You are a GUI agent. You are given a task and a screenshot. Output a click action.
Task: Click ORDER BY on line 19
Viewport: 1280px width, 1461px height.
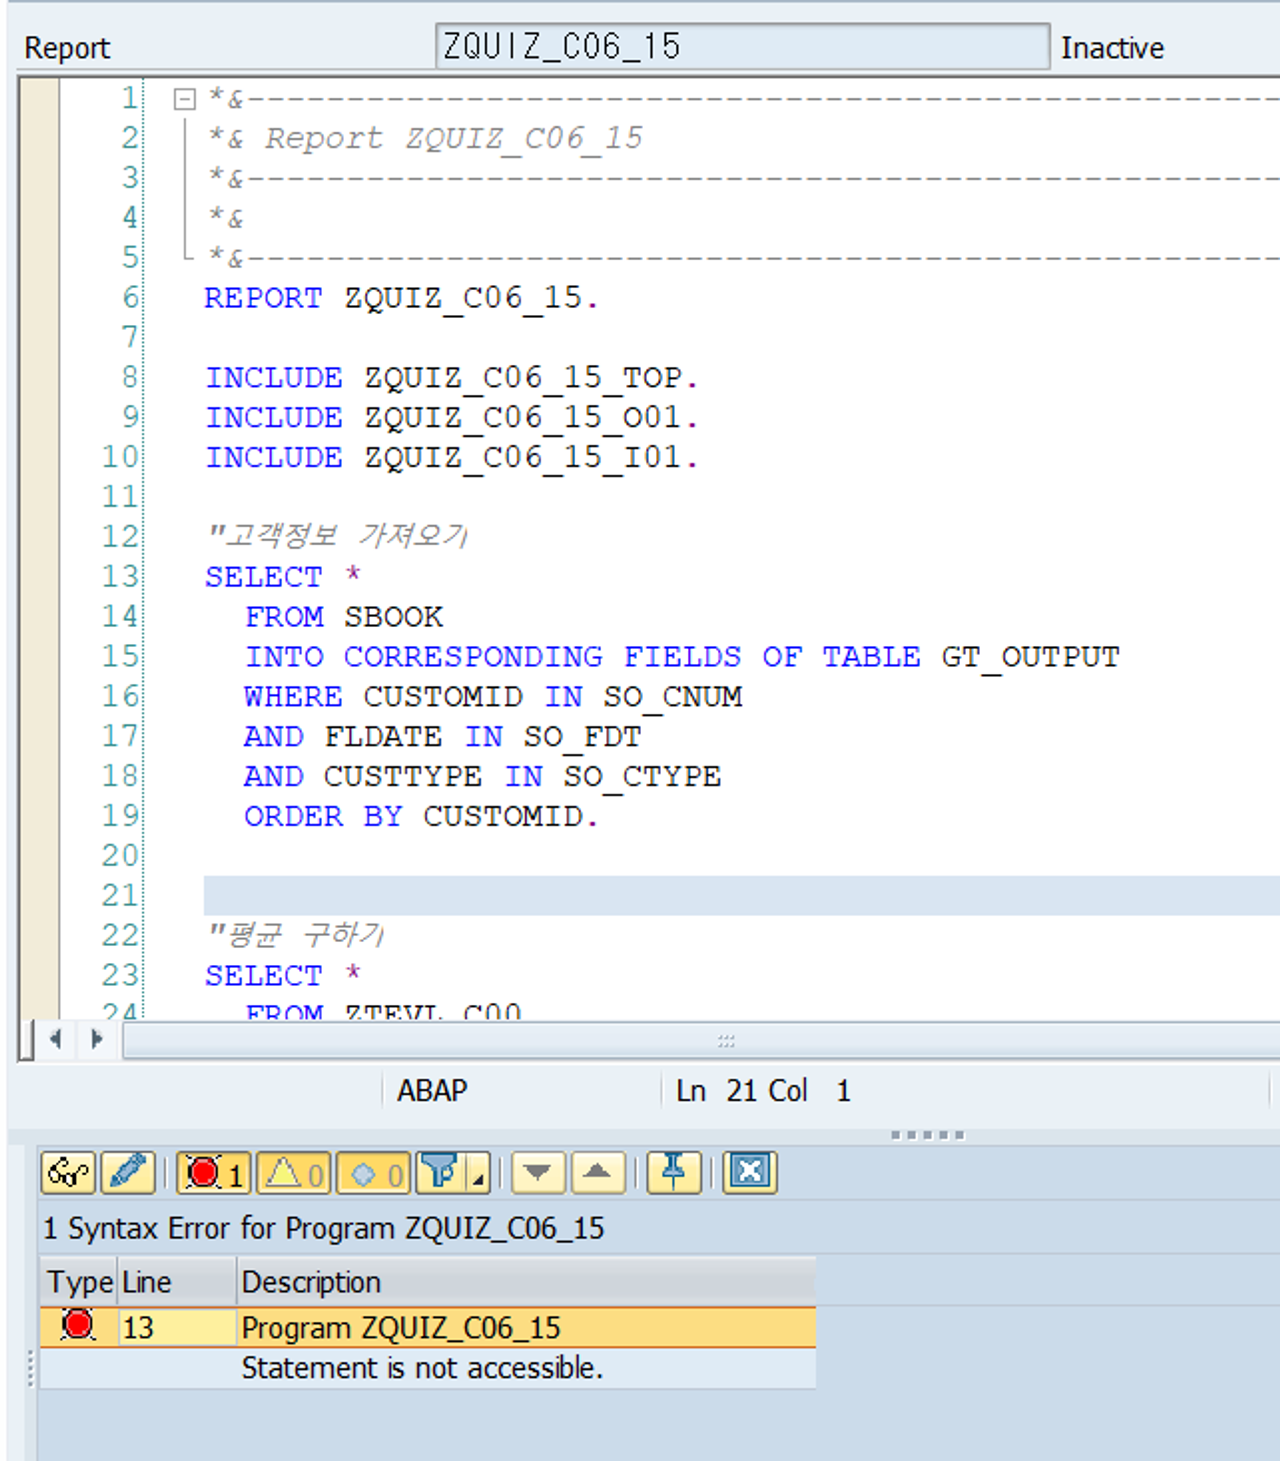coord(323,816)
